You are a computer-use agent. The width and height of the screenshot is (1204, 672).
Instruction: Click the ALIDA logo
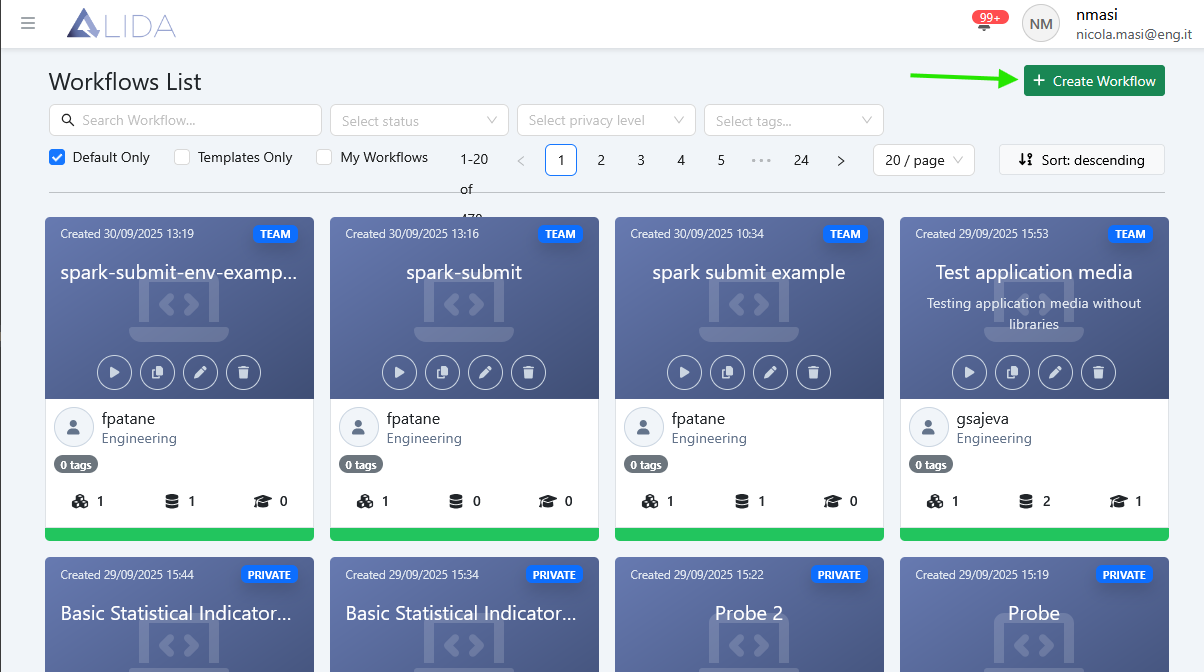(121, 24)
